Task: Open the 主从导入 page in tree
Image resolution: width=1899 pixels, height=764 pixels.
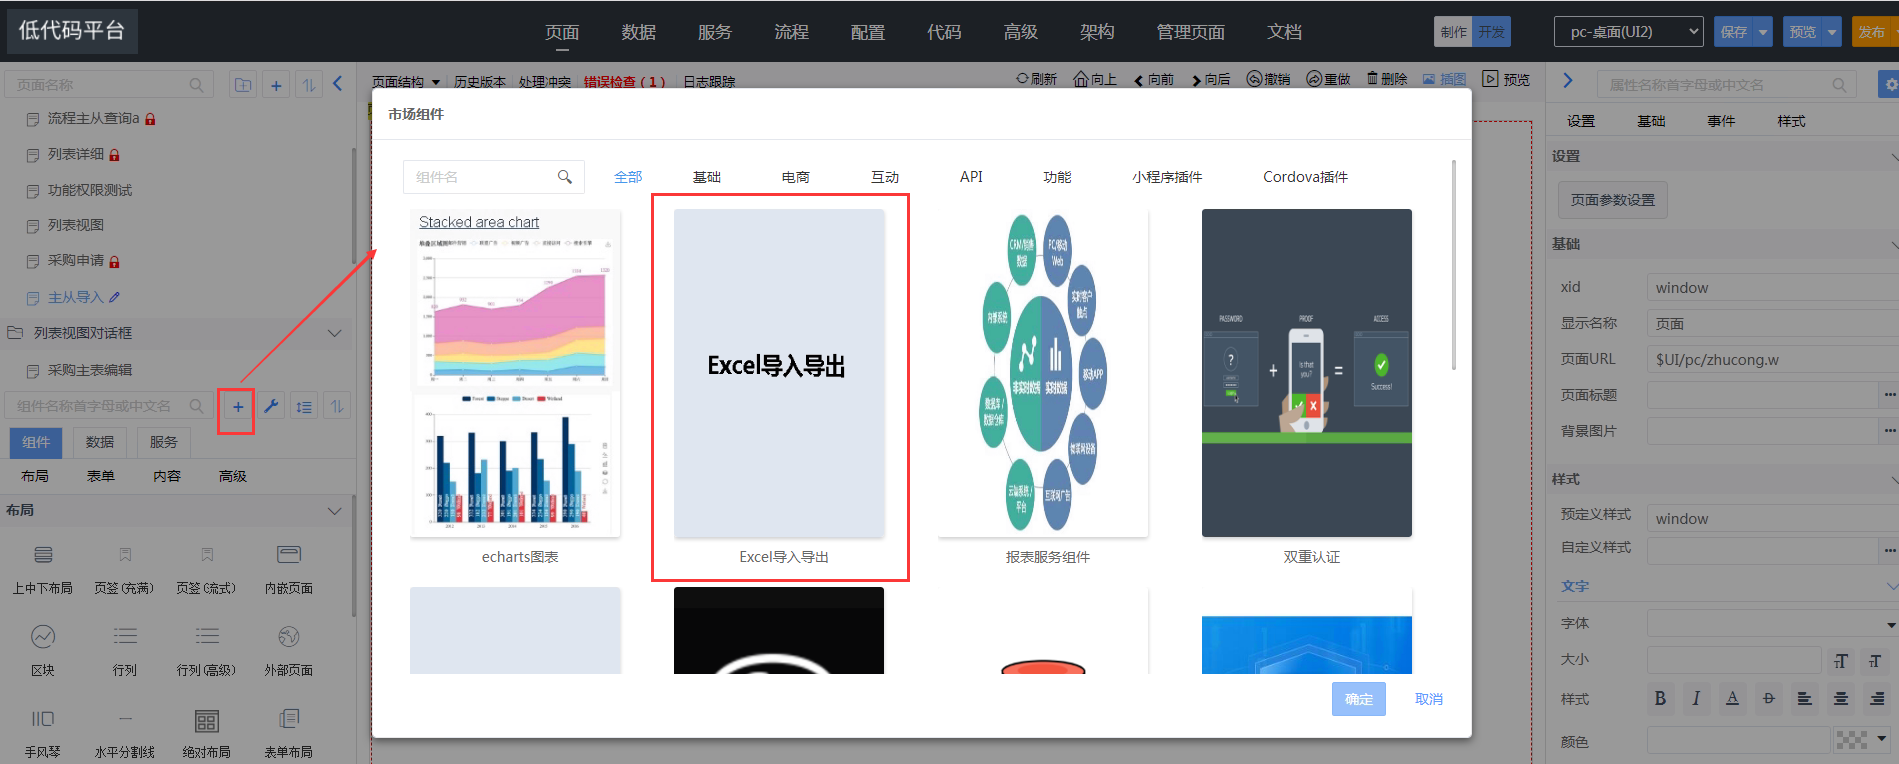Action: 75,297
